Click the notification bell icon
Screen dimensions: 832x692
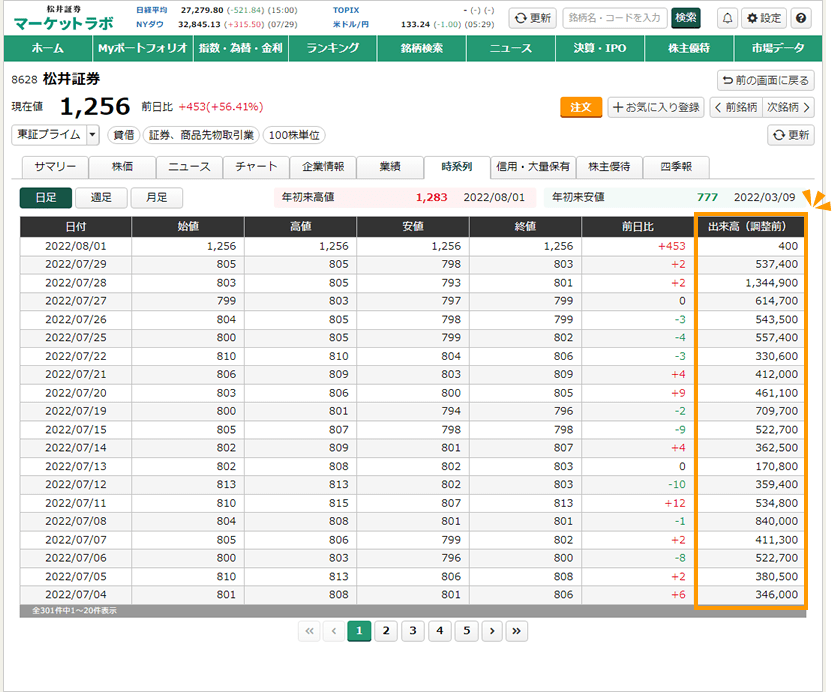pyautogui.click(x=727, y=18)
